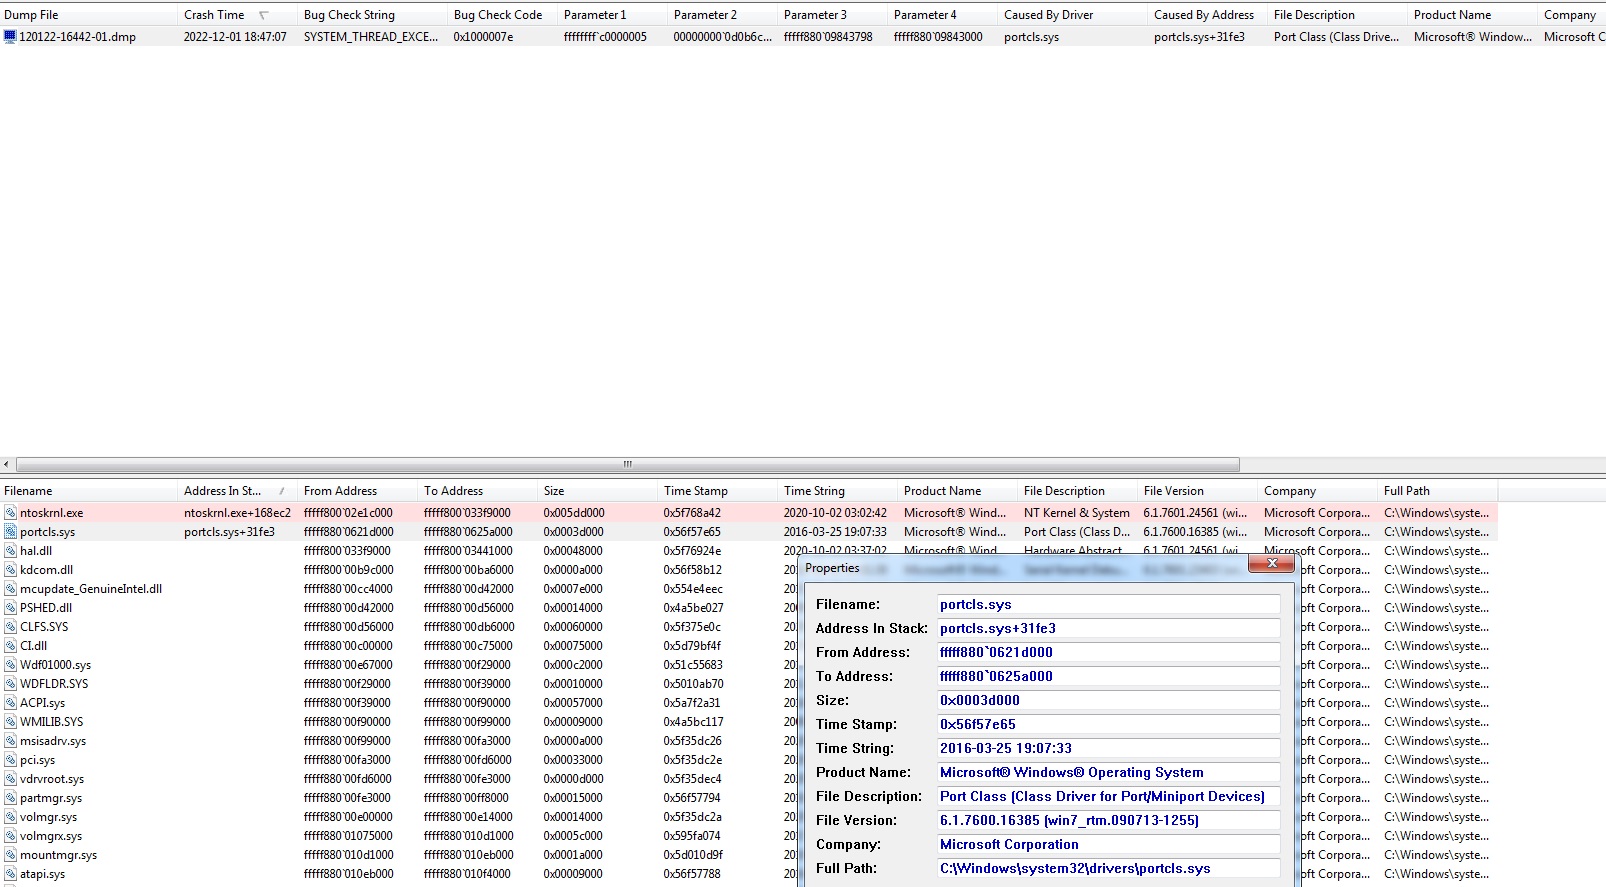Click the CLFS.SYS file icon

(x=10, y=627)
